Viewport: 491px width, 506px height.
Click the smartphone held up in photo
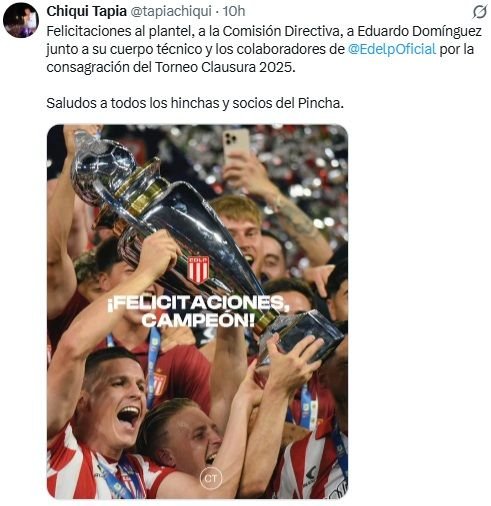pyautogui.click(x=236, y=146)
